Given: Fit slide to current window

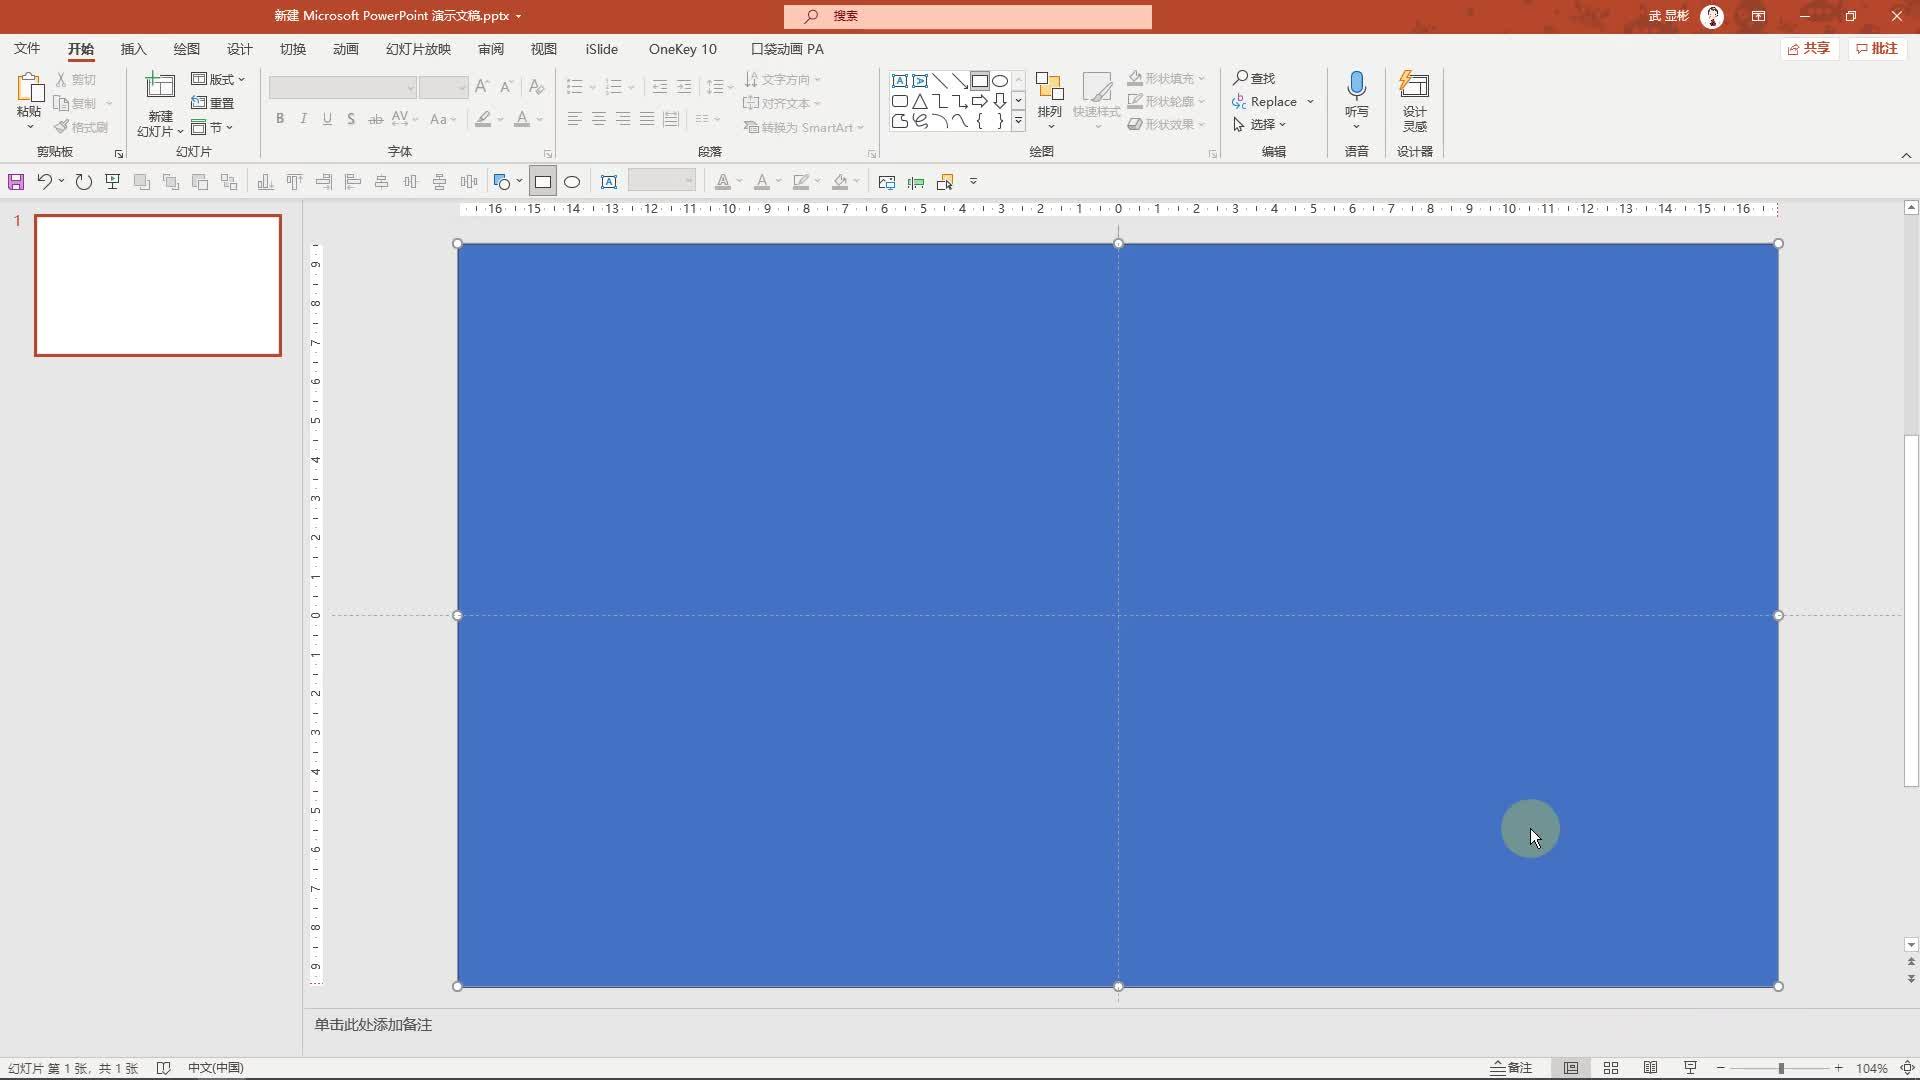Looking at the screenshot, I should (x=1908, y=1068).
